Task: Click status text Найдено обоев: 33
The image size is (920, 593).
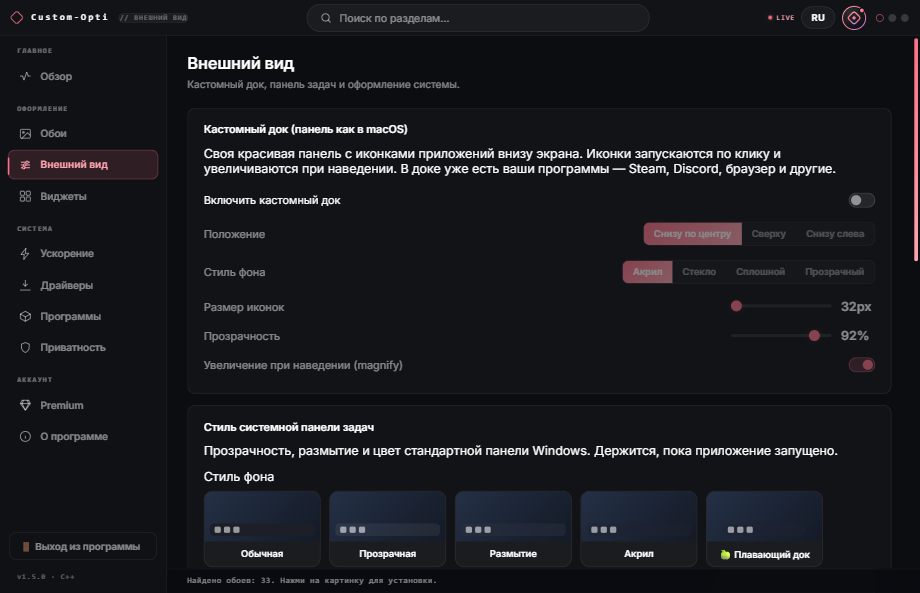Action: click(231, 581)
